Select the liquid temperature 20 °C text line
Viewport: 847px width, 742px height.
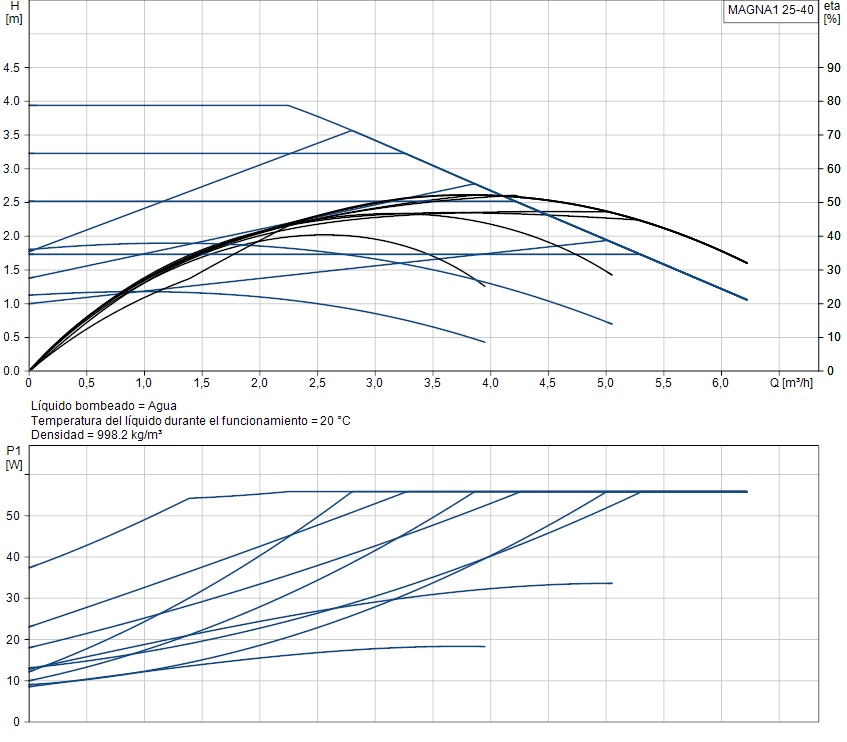[x=191, y=421]
